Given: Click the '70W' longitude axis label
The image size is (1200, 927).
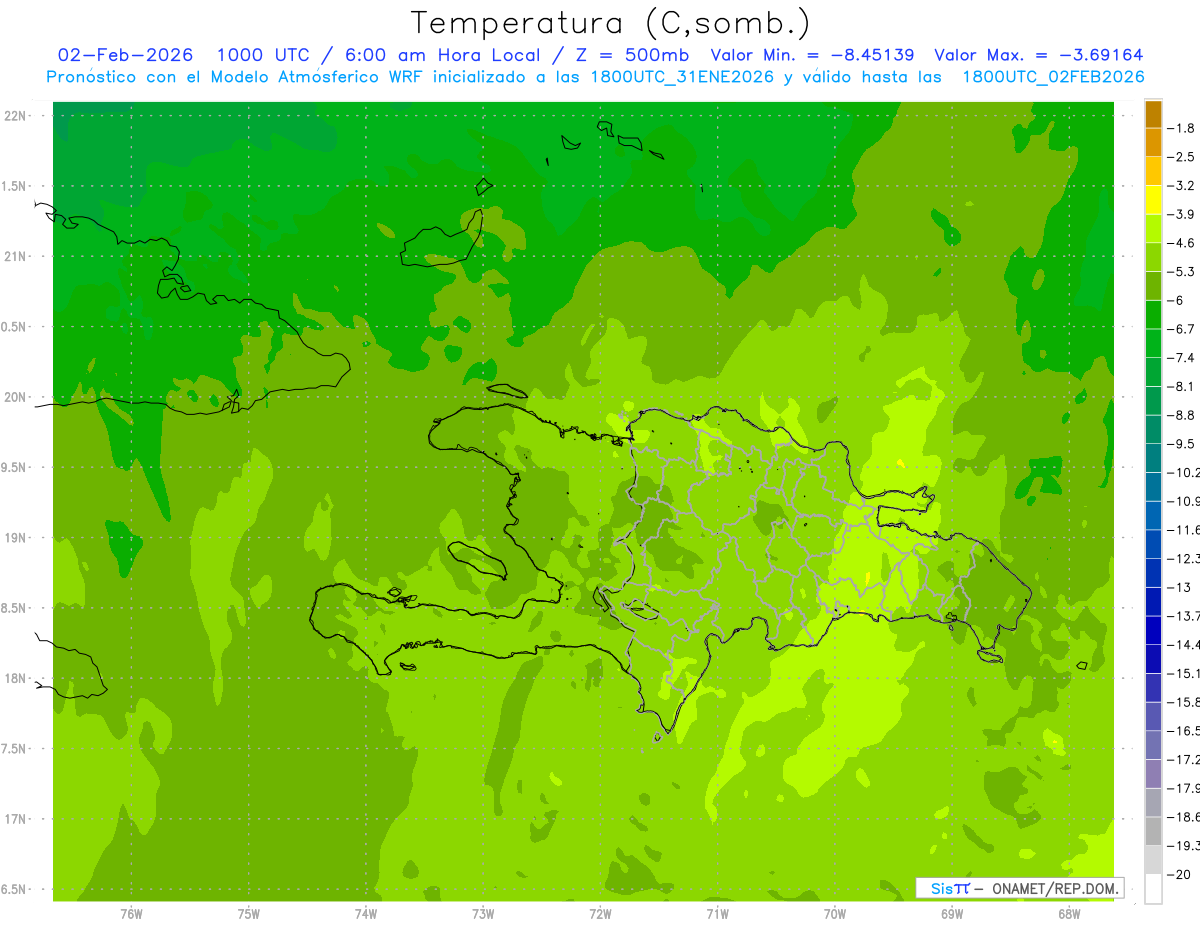Looking at the screenshot, I should (x=835, y=914).
